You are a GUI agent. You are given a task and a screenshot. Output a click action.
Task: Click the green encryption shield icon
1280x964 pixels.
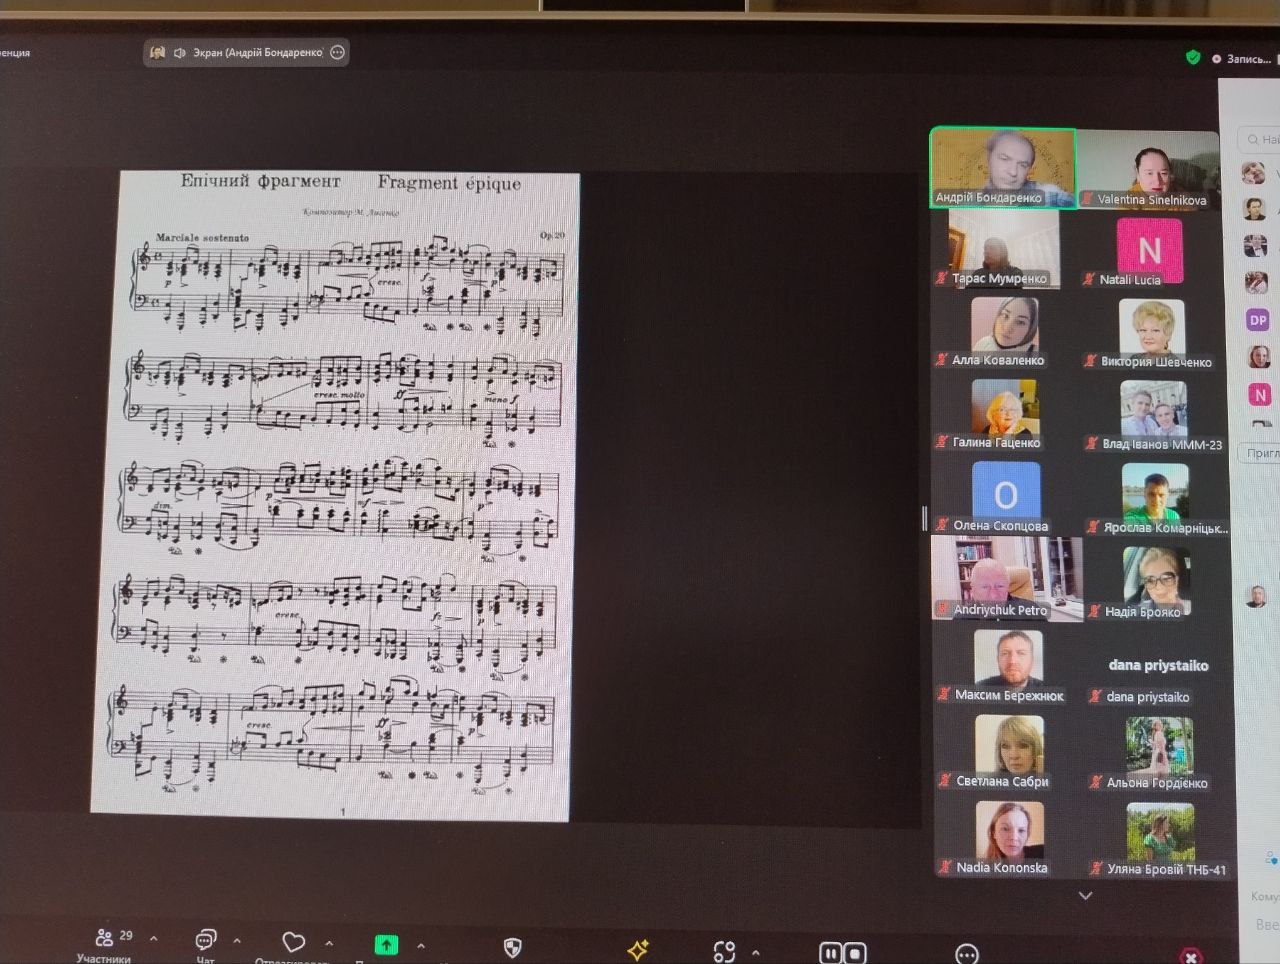pos(1193,58)
